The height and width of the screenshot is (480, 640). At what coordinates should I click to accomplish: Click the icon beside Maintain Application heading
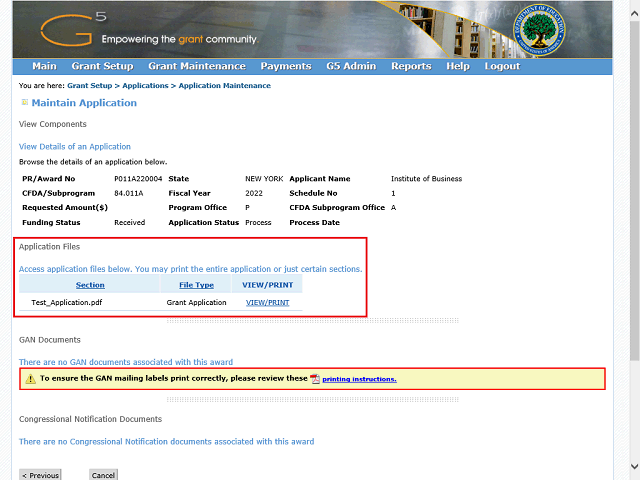pos(24,102)
